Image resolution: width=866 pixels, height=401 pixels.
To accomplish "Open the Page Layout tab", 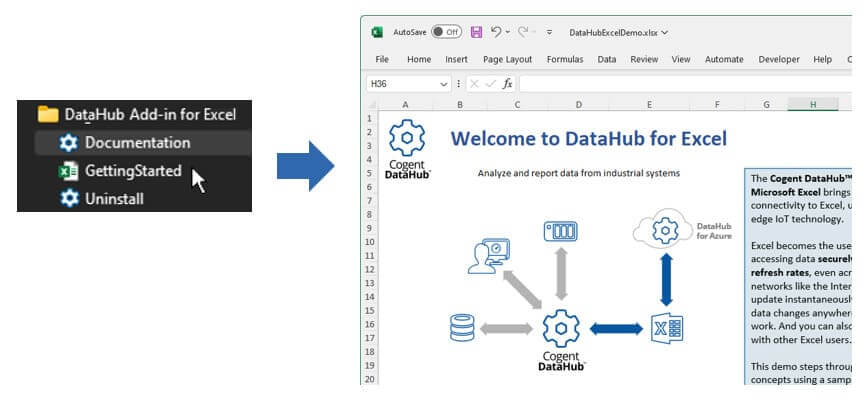I will point(507,59).
